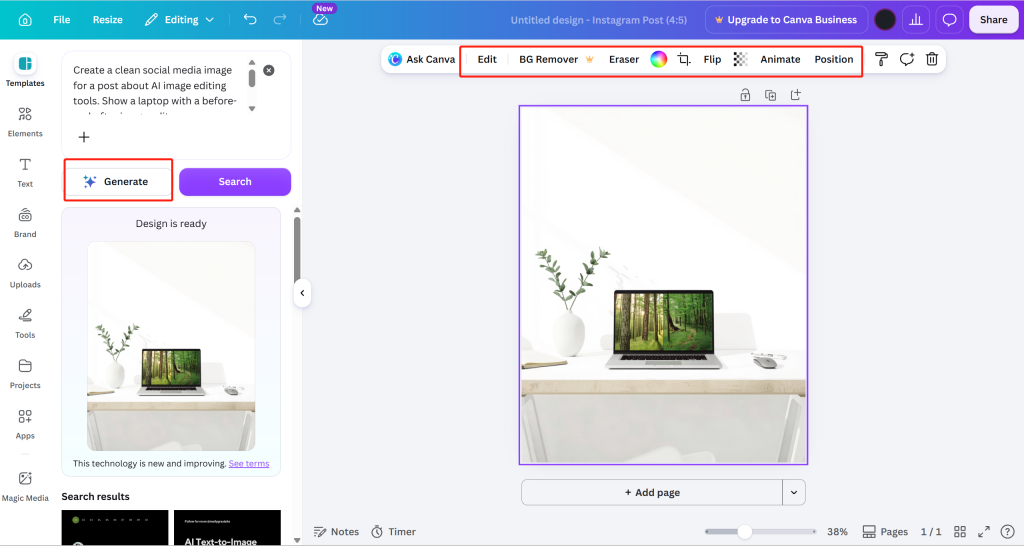Open grid view of pages

pos(959,532)
